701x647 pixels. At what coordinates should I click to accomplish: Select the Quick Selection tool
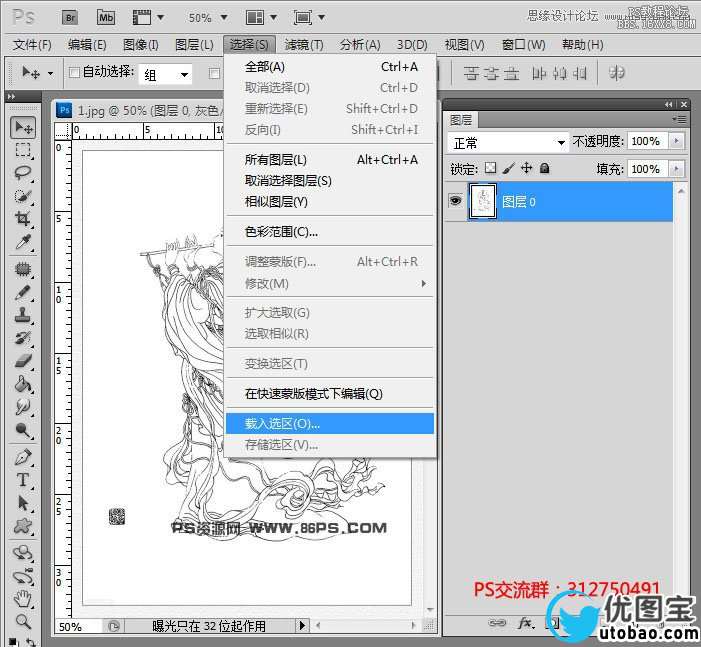pos(23,196)
